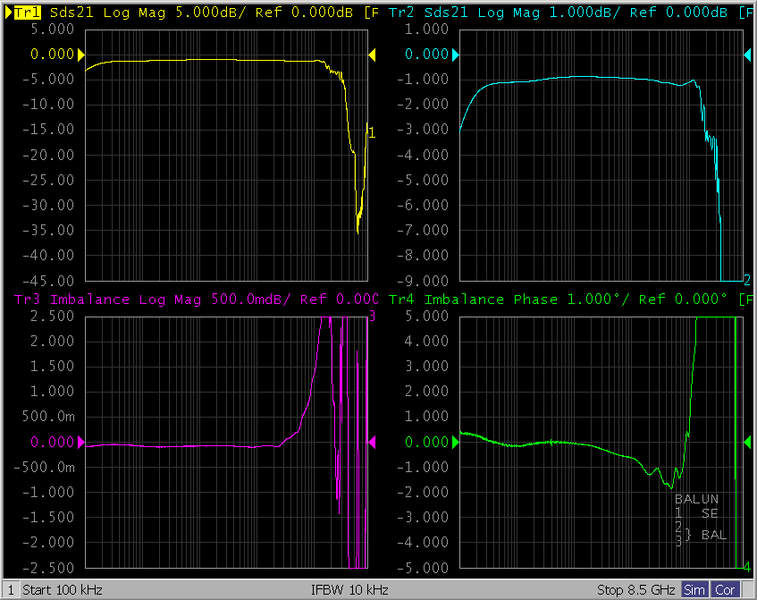Click the -5.000 bottom scale value on Tr4
757x600 pixels.
click(x=423, y=568)
